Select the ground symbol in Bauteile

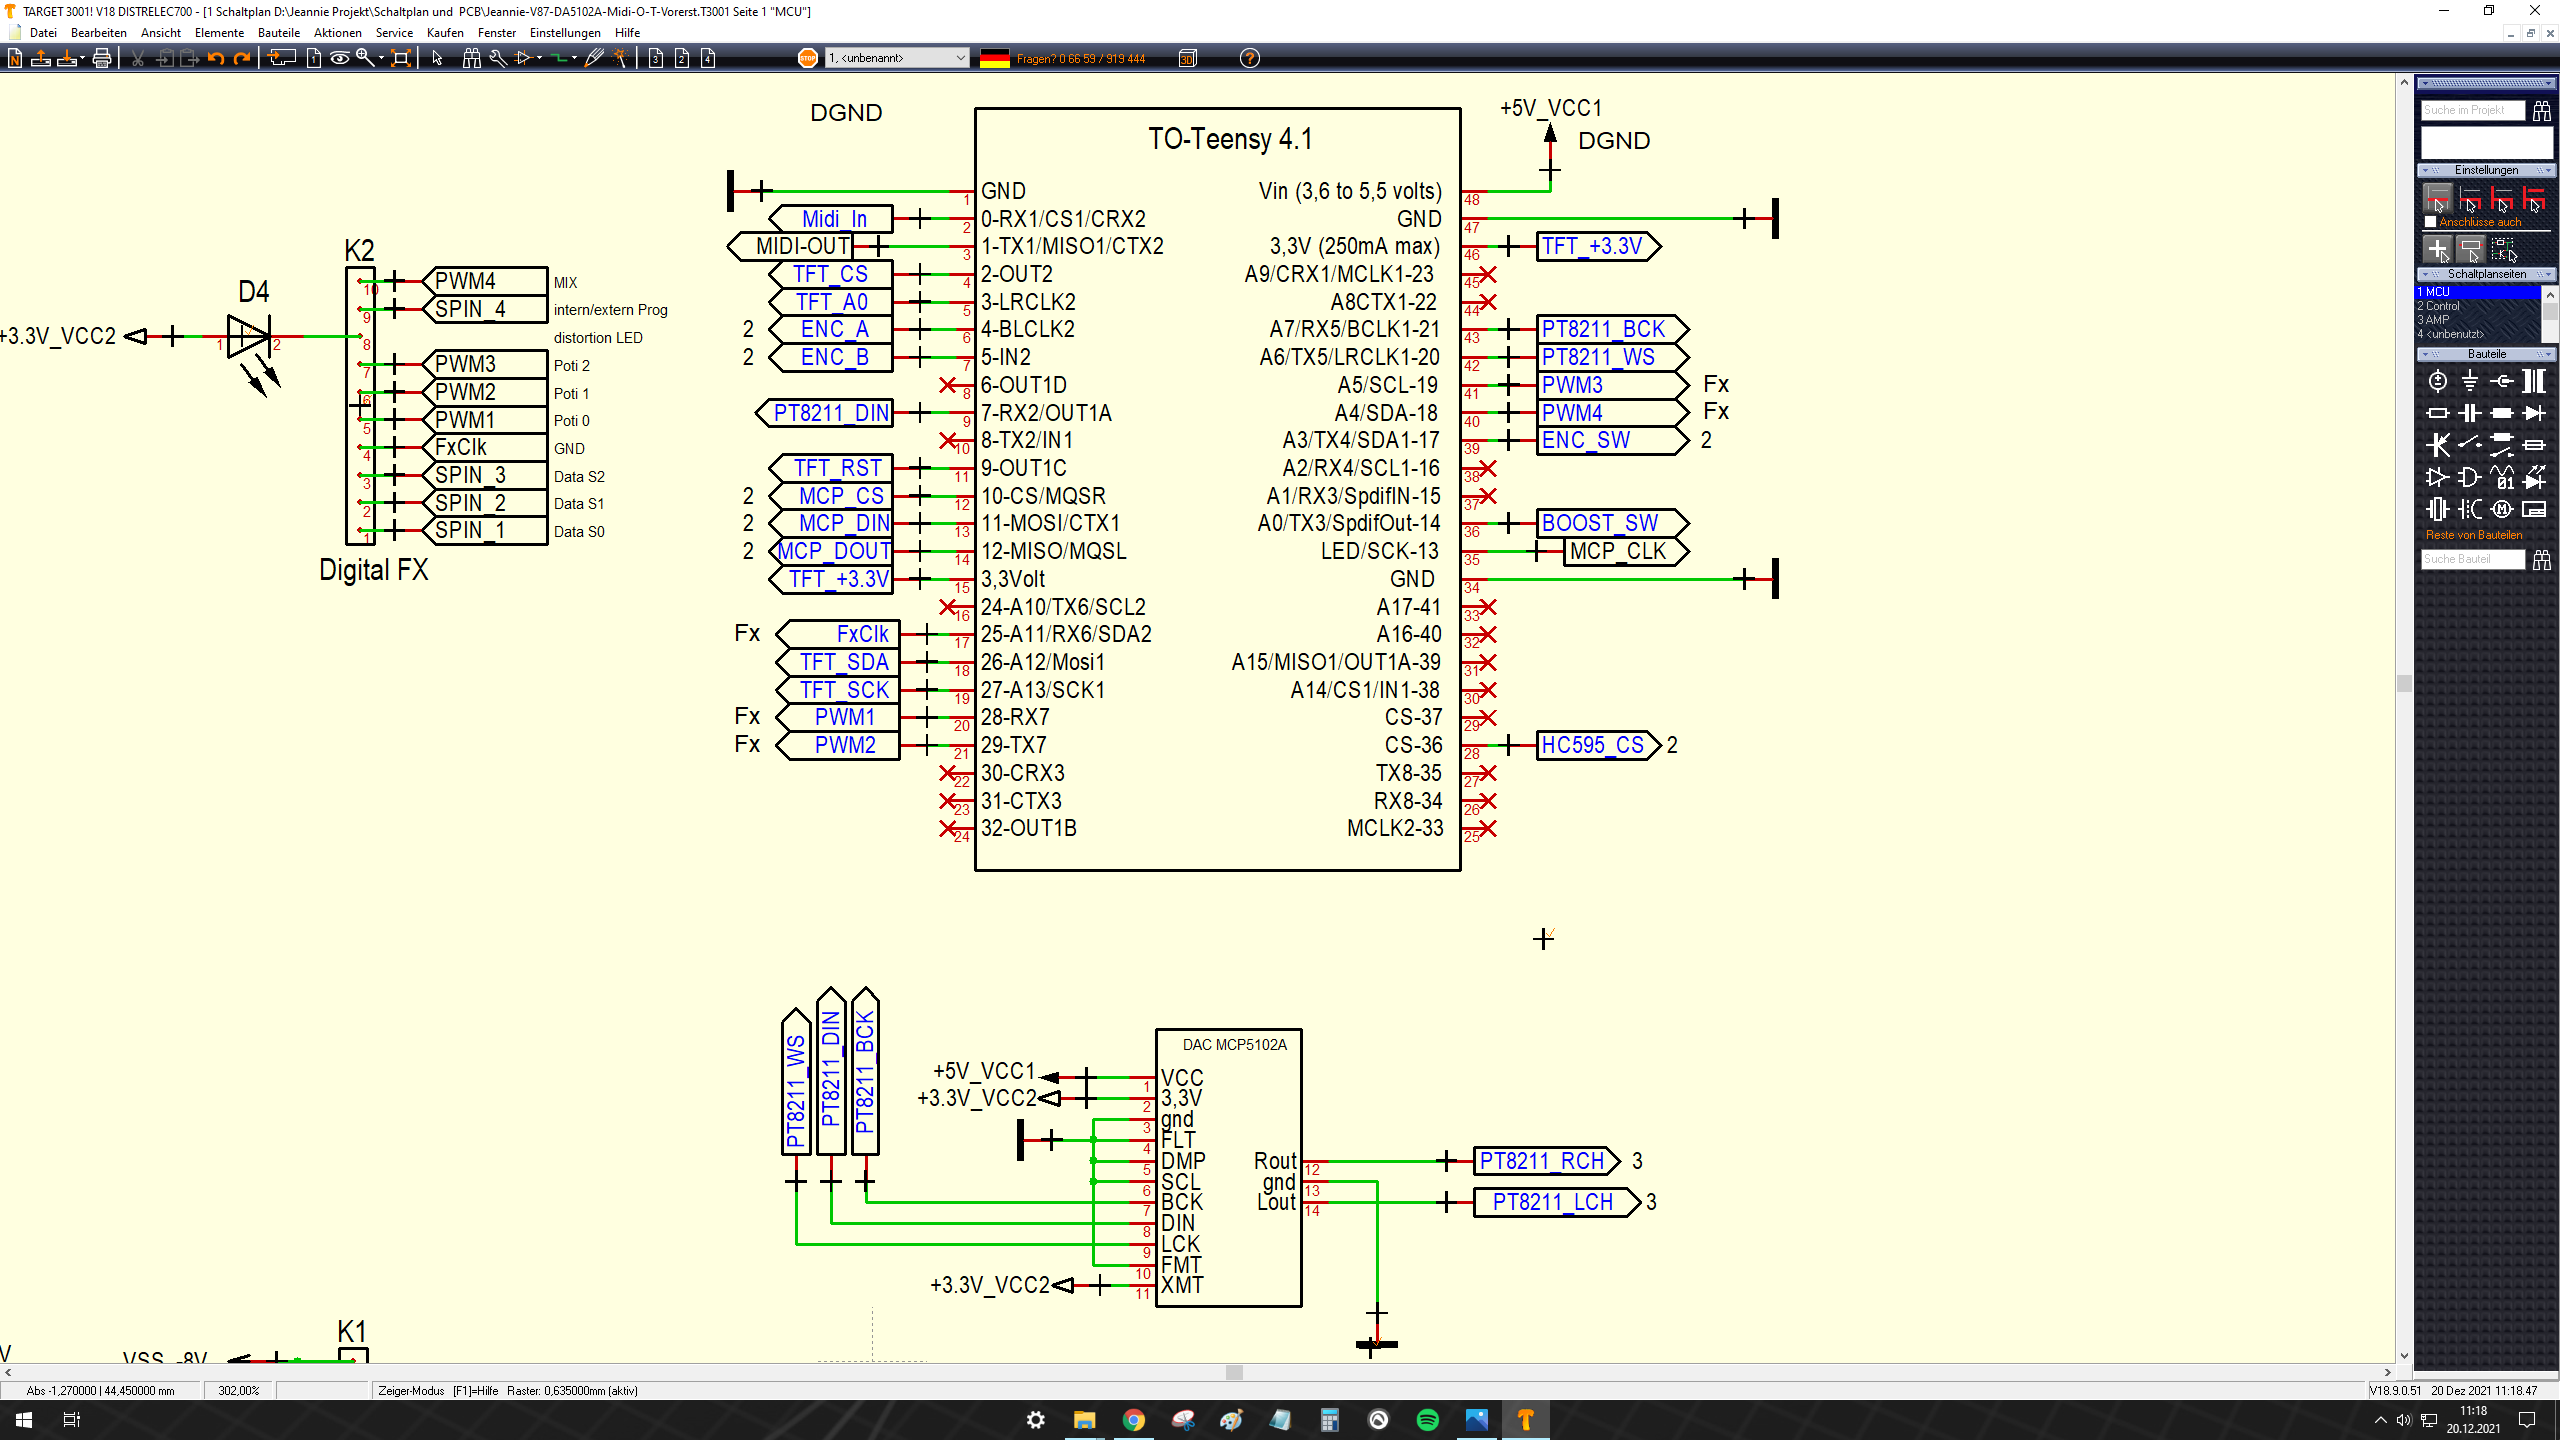click(2470, 381)
